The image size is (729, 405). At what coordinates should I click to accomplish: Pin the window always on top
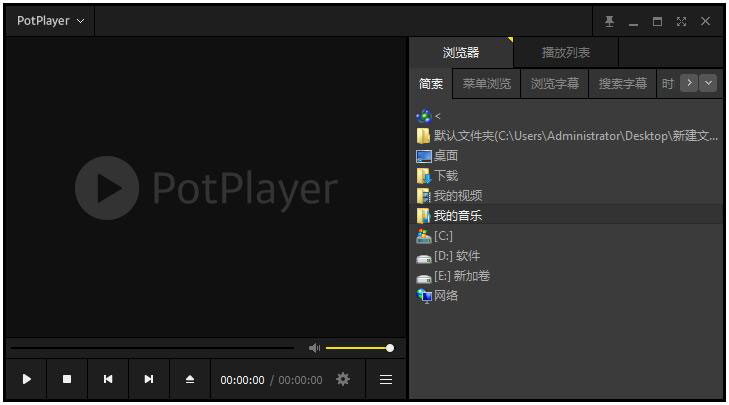[609, 21]
